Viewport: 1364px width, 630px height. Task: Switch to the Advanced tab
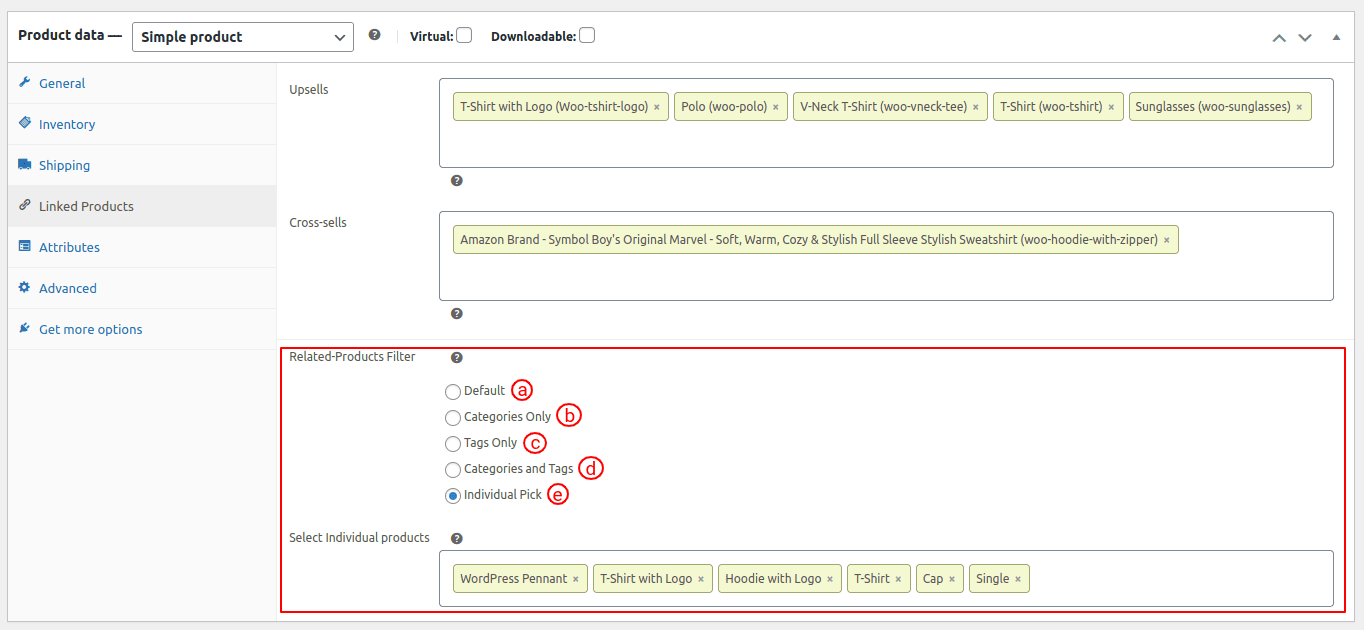pos(66,288)
